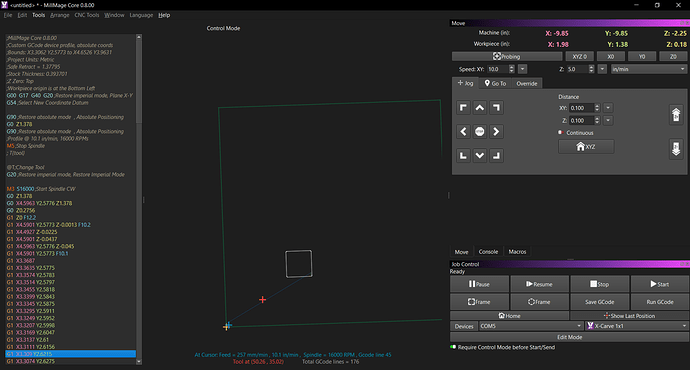Select the Move tab at bottom
690x370 pixels.
(461, 252)
